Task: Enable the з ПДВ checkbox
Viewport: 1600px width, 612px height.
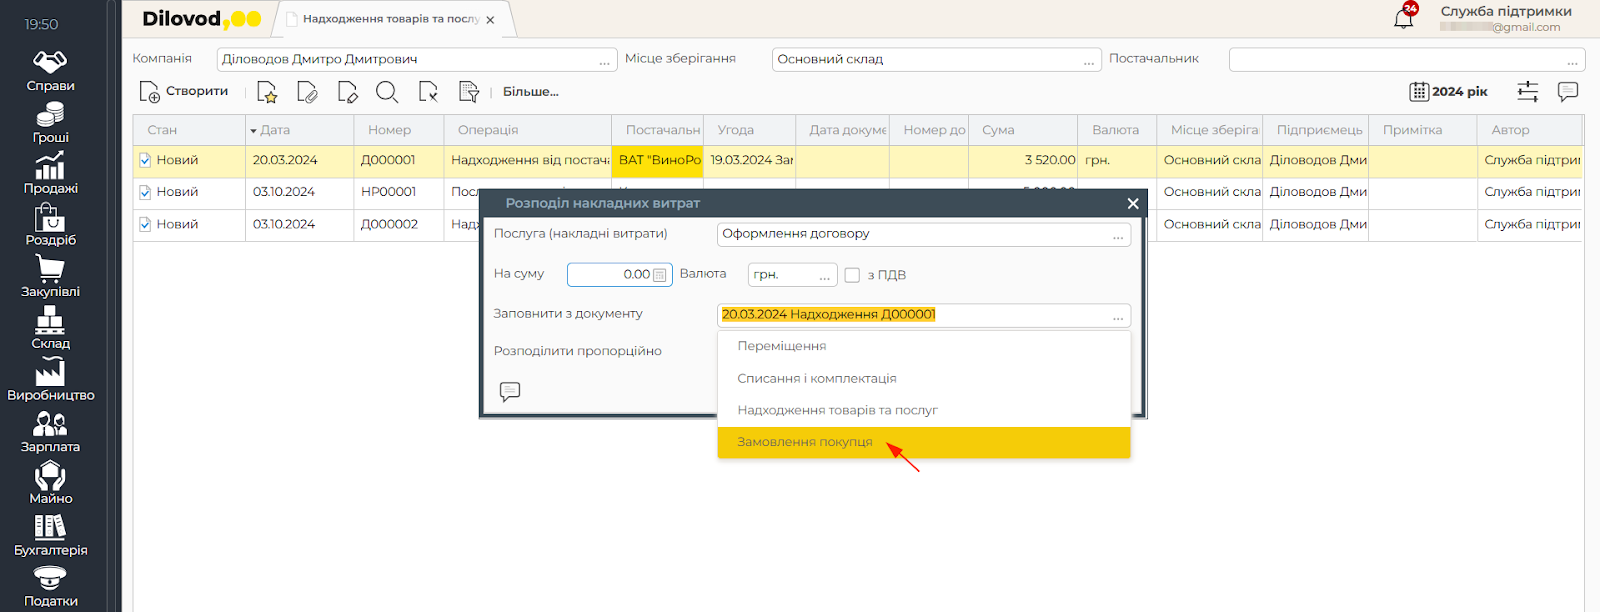Action: (852, 275)
